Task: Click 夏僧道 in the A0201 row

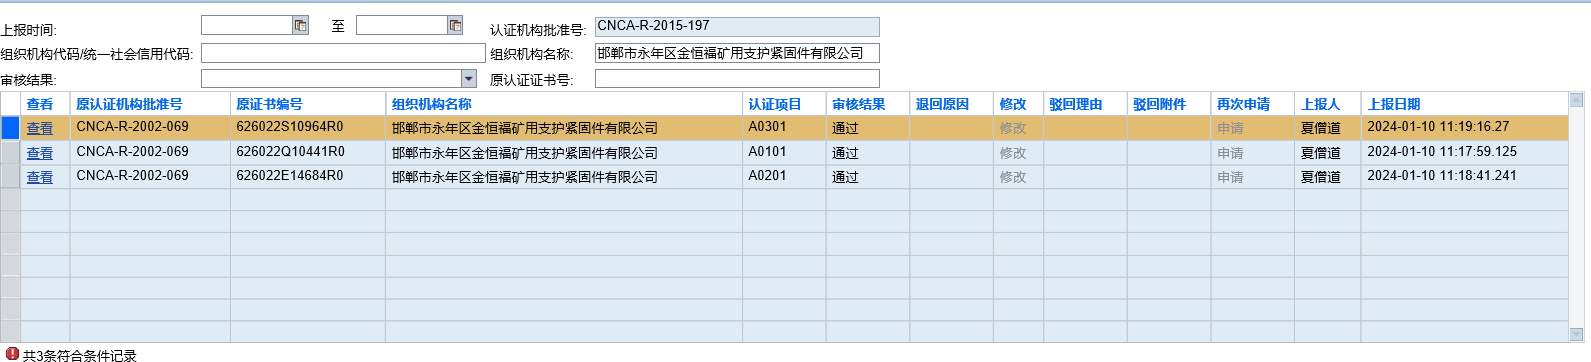Action: [1320, 177]
